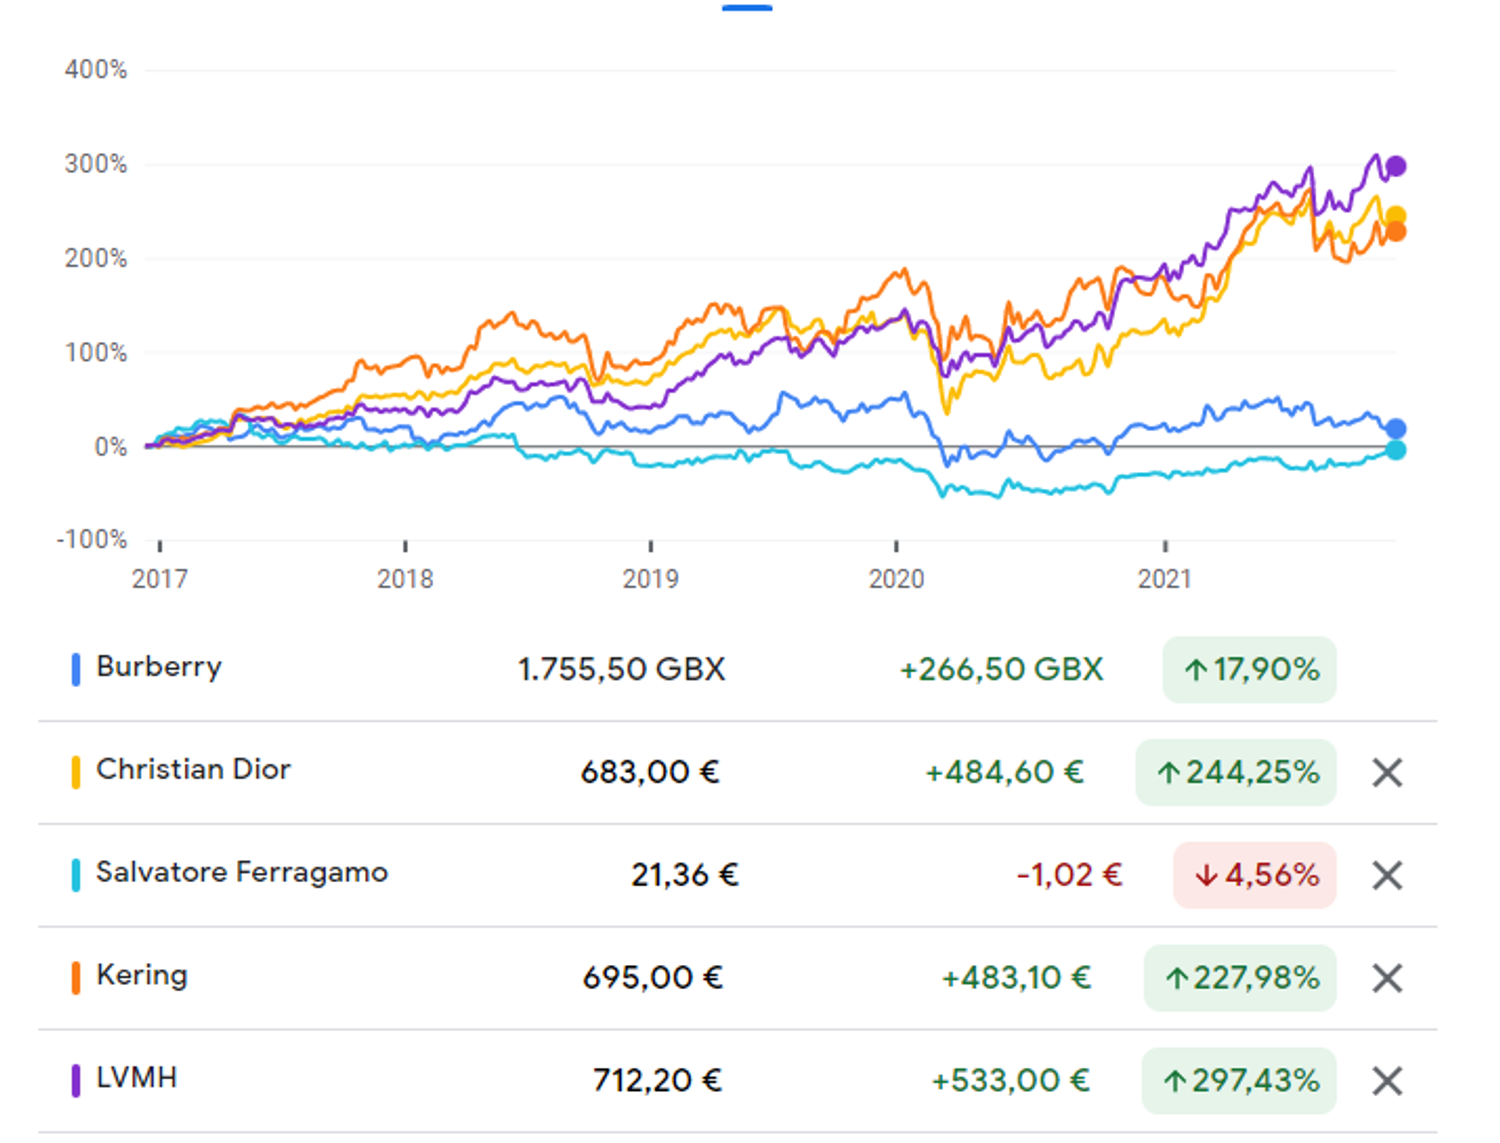The image size is (1500, 1143).
Task: Click Kering's 227,98% change badge
Action: [x=1240, y=978]
